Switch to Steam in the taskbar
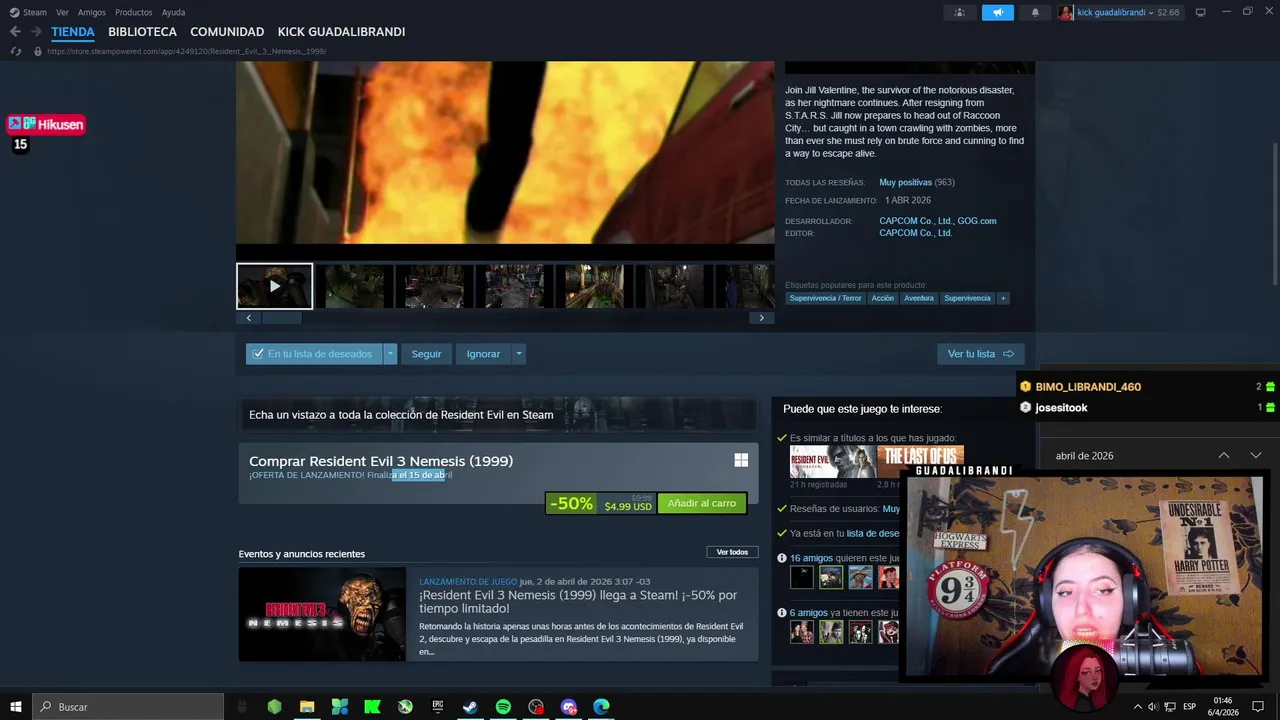The height and width of the screenshot is (720, 1280). [x=470, y=707]
